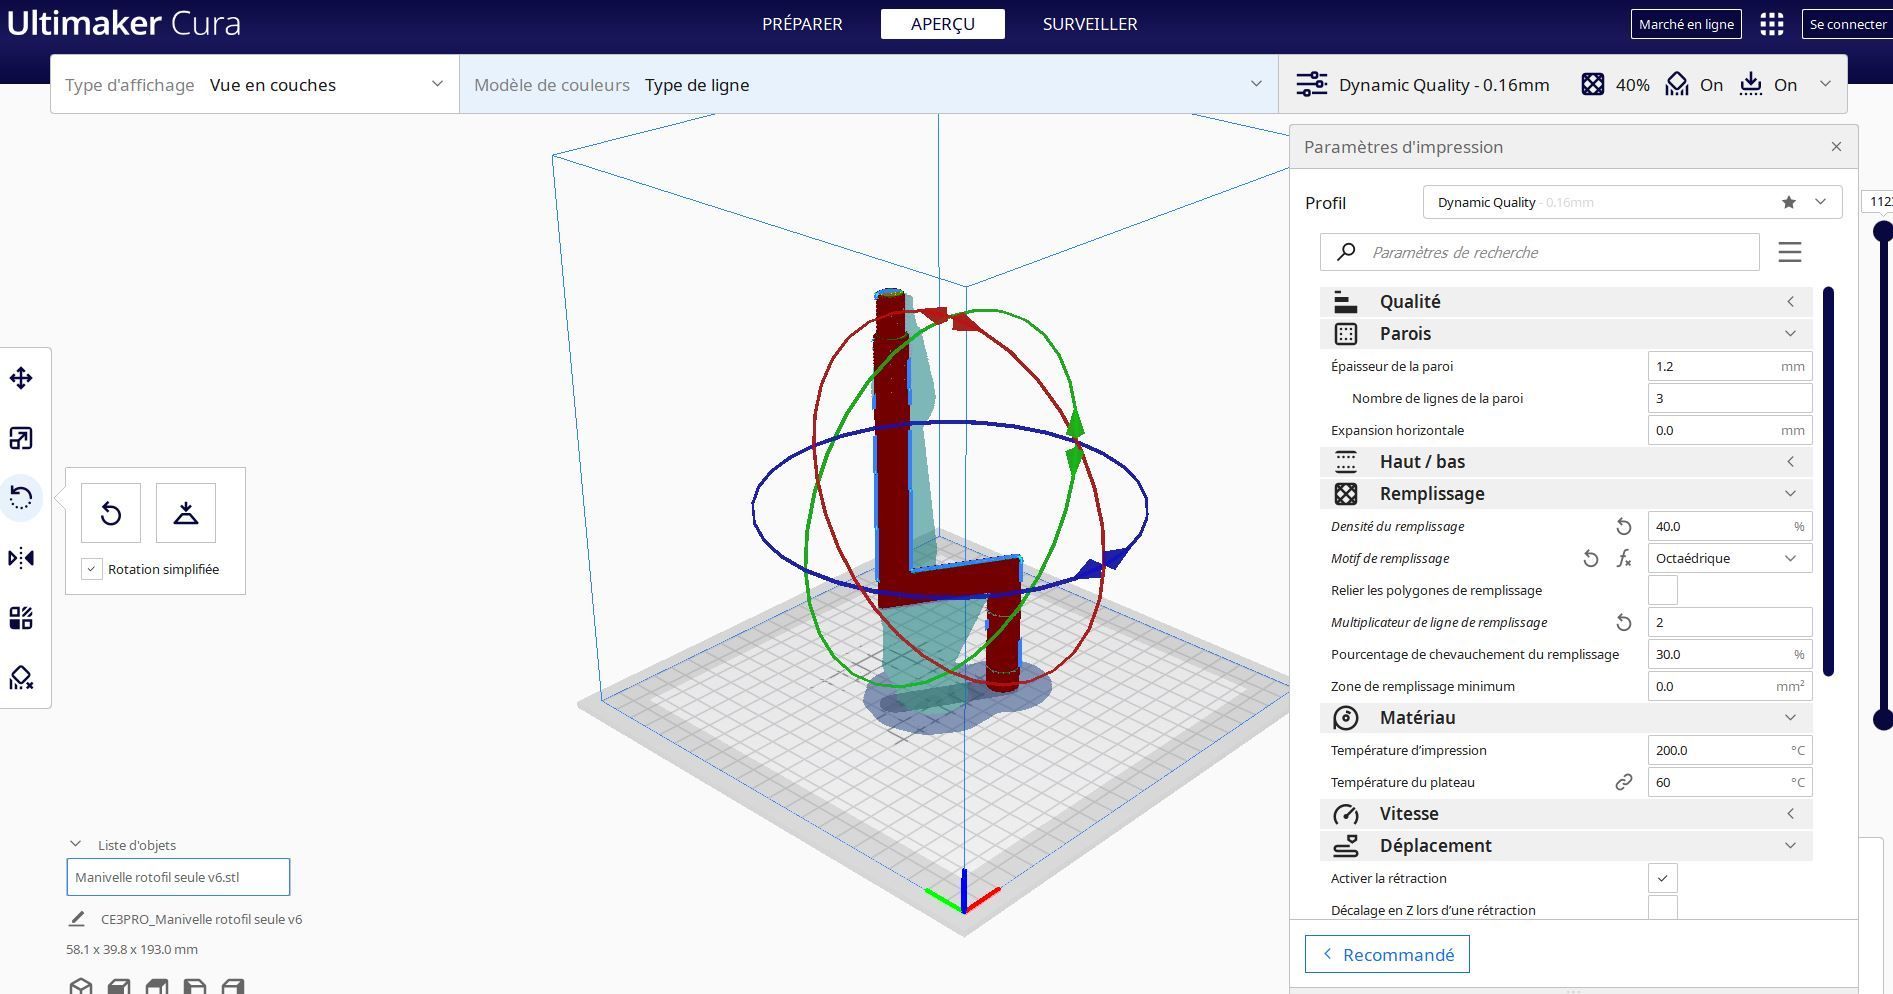Click the top handle of the layer slider
The width and height of the screenshot is (1893, 994).
tap(1883, 232)
